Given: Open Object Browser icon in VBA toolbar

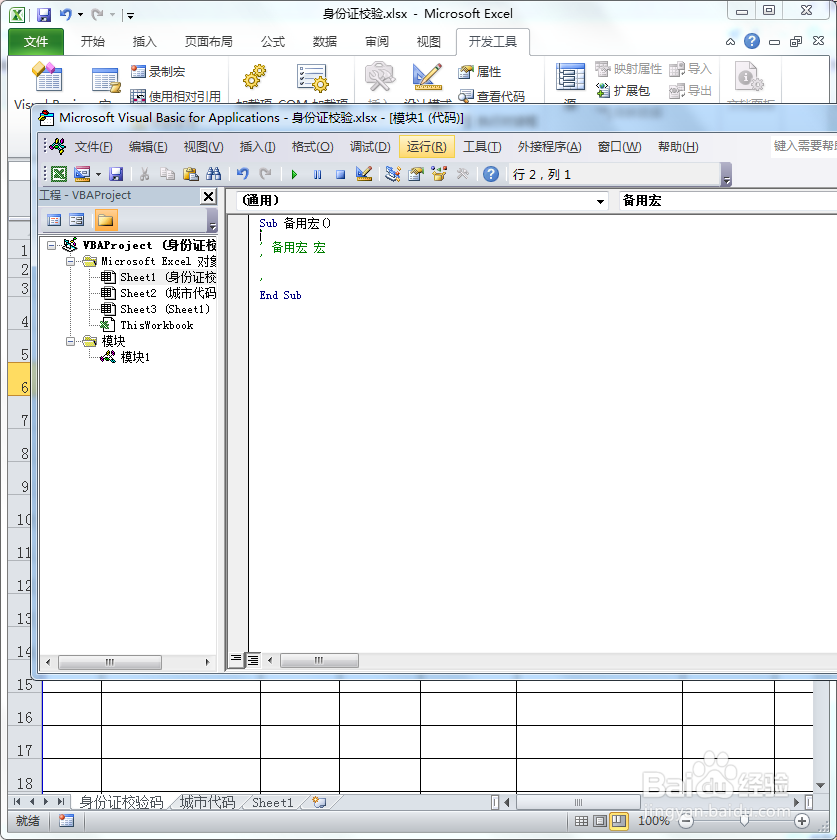Looking at the screenshot, I should tap(439, 174).
